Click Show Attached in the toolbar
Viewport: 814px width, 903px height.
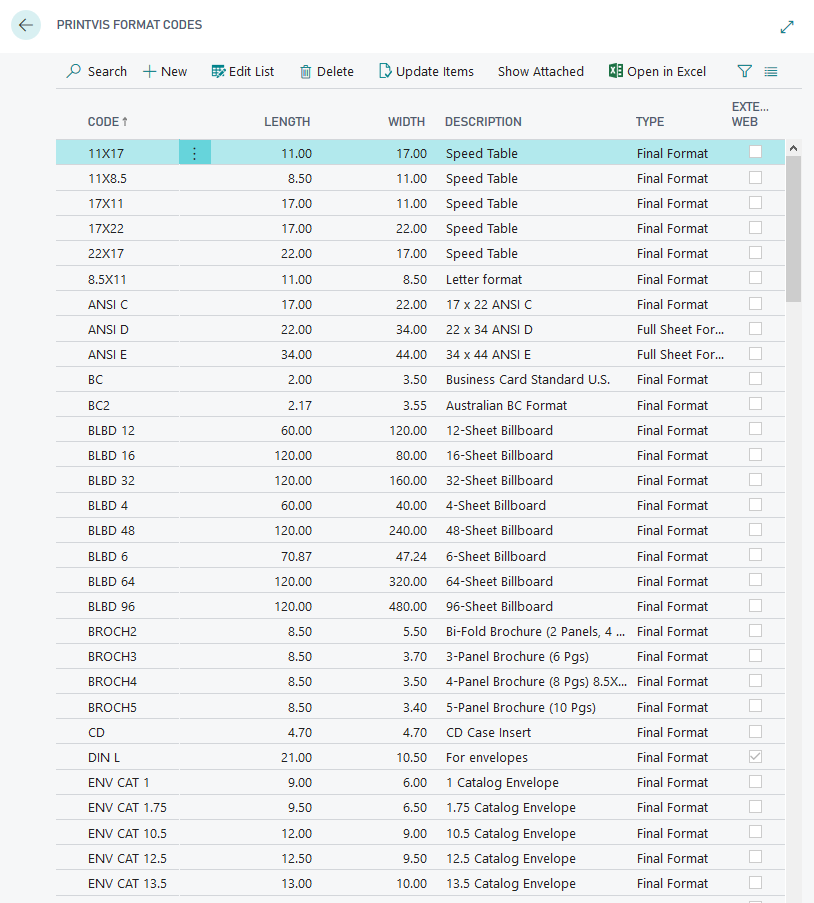[540, 71]
